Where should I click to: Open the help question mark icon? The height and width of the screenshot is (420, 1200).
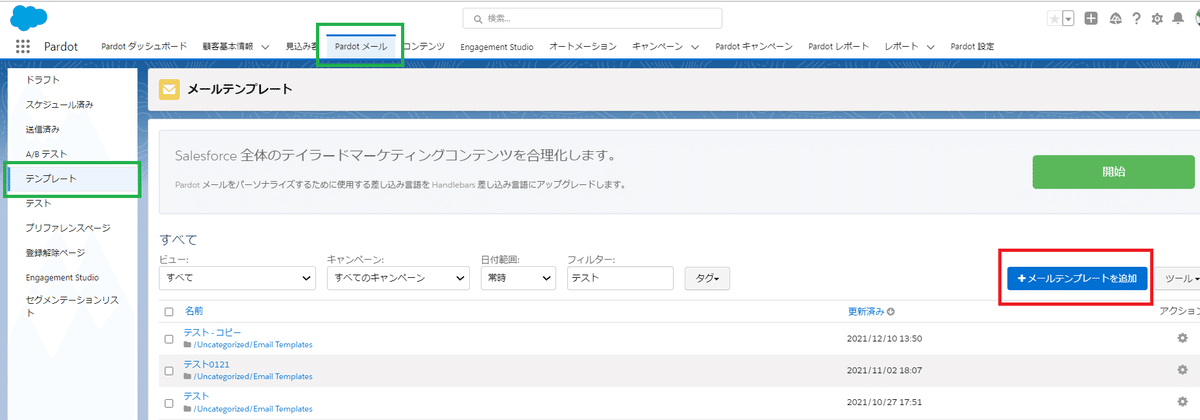[1136, 19]
